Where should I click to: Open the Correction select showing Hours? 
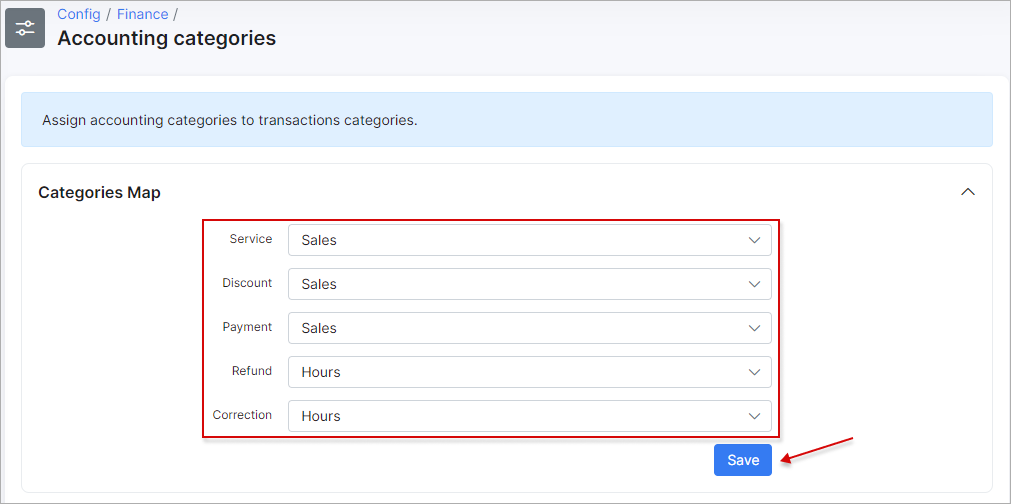529,416
